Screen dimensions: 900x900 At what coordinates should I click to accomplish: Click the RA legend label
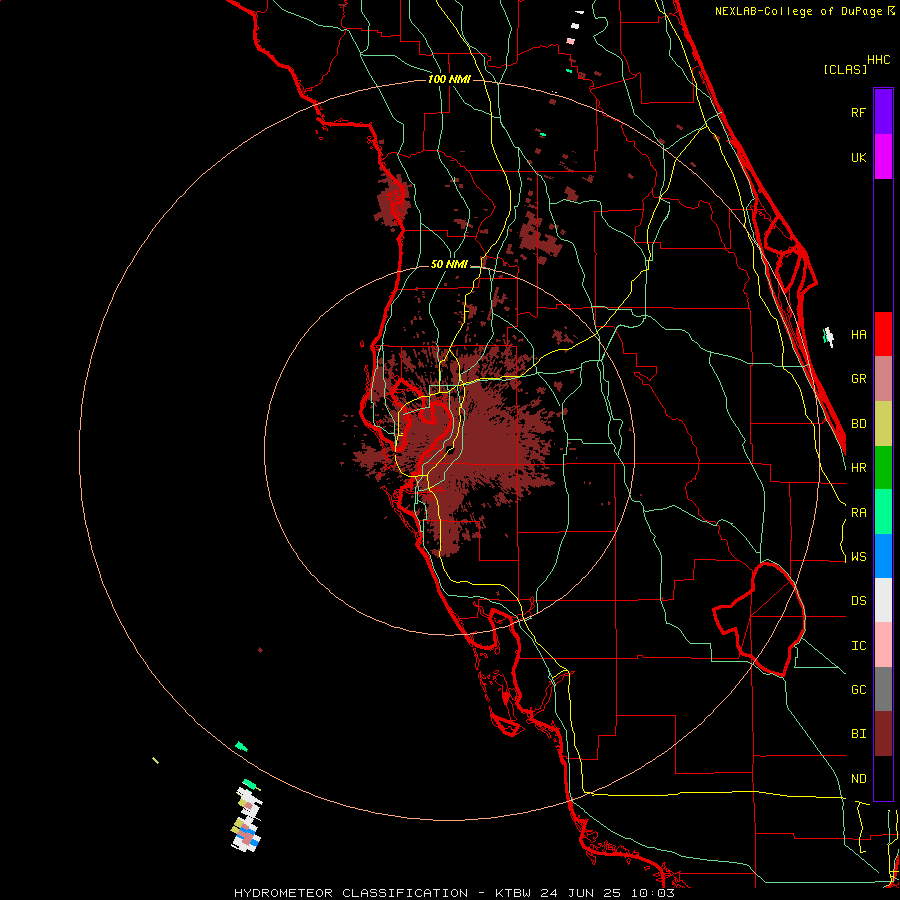click(858, 513)
